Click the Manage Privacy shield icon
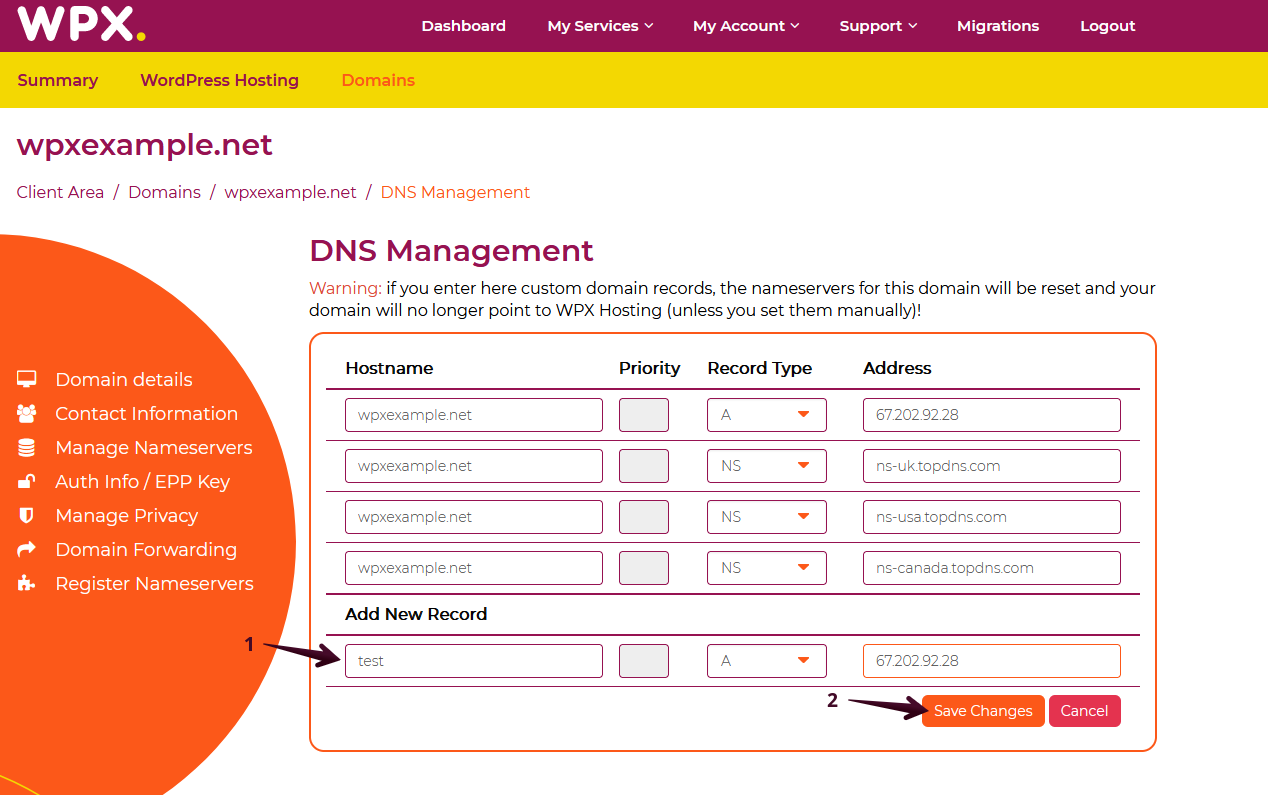The height and width of the screenshot is (795, 1268). [27, 515]
